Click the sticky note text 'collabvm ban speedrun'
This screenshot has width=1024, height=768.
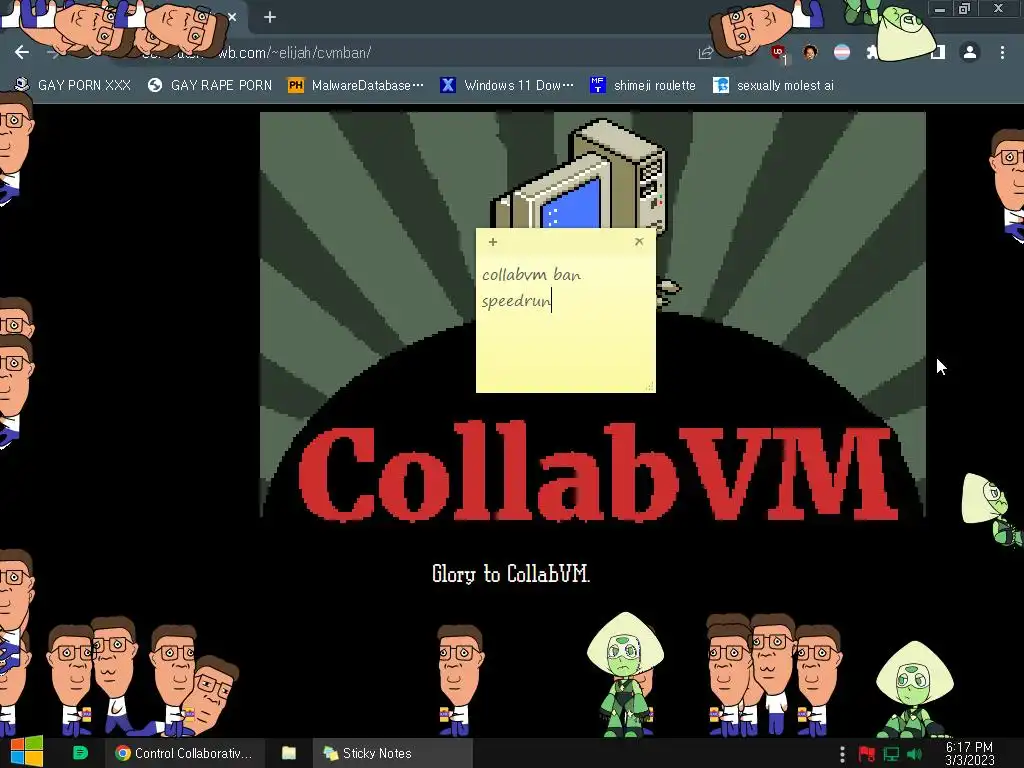532,288
